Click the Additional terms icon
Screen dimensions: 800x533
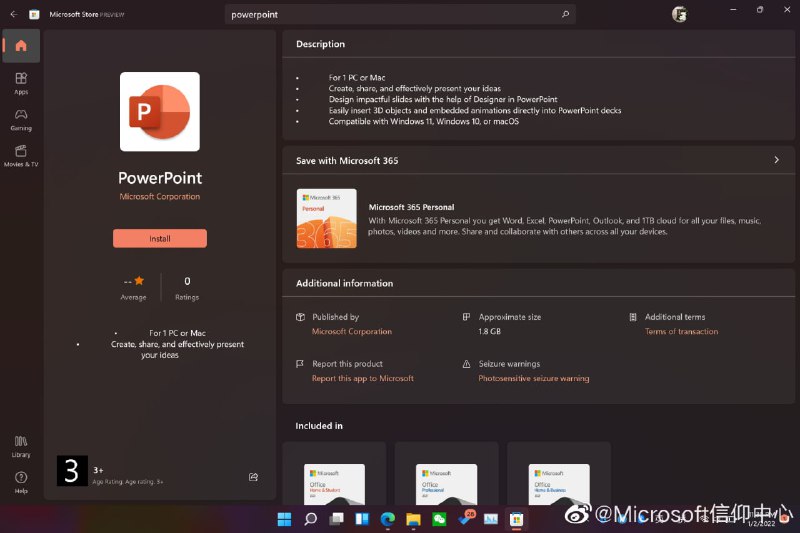click(x=633, y=317)
